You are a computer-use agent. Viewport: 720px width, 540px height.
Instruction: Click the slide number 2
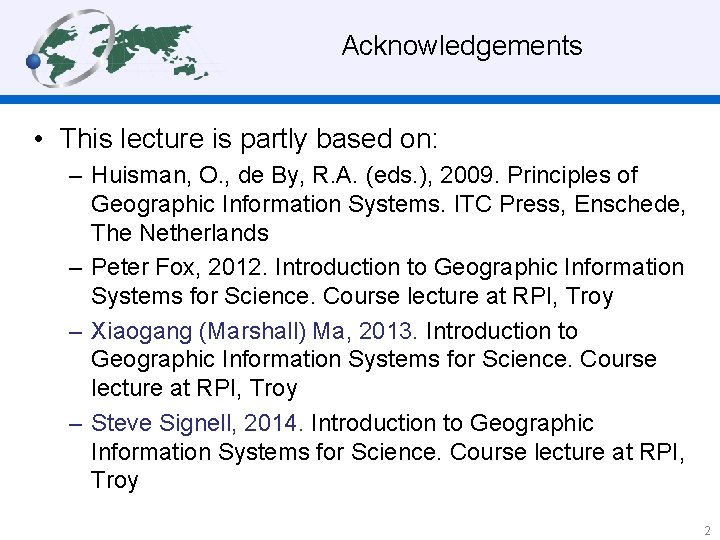(x=706, y=531)
